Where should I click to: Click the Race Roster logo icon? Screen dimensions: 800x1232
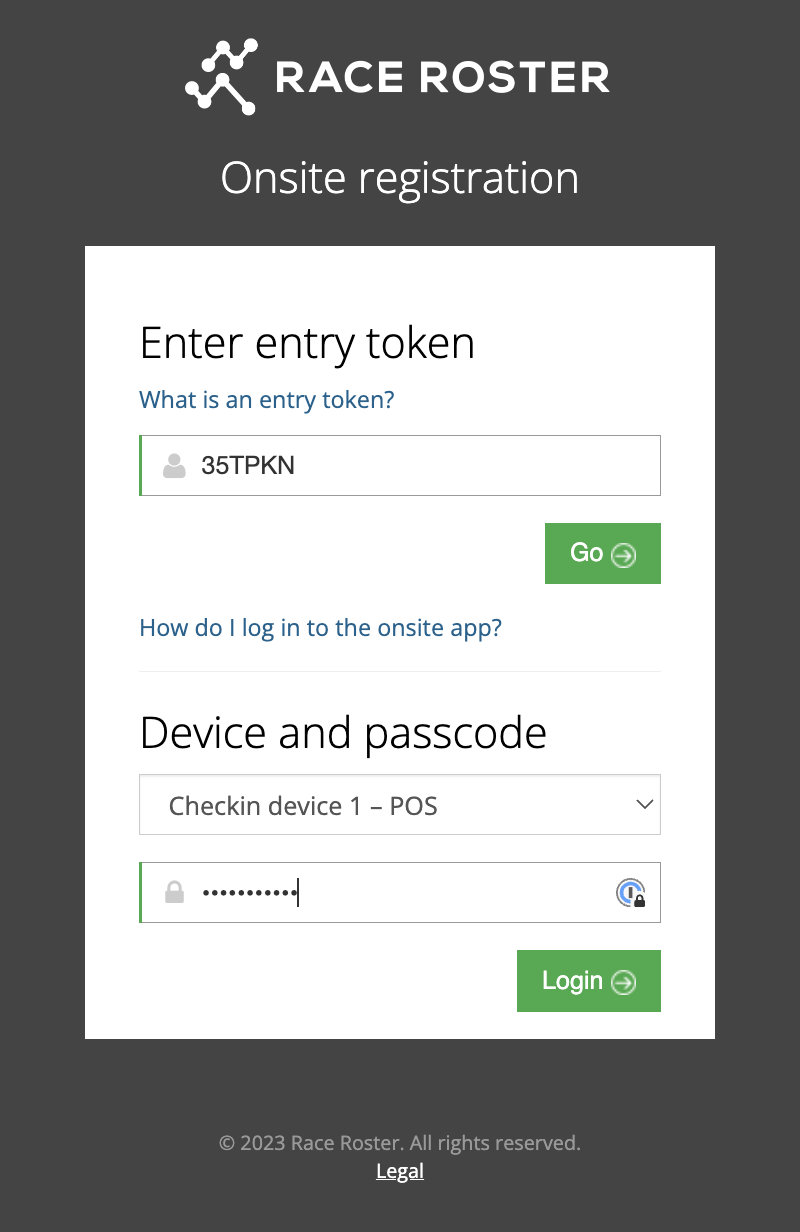pos(221,76)
